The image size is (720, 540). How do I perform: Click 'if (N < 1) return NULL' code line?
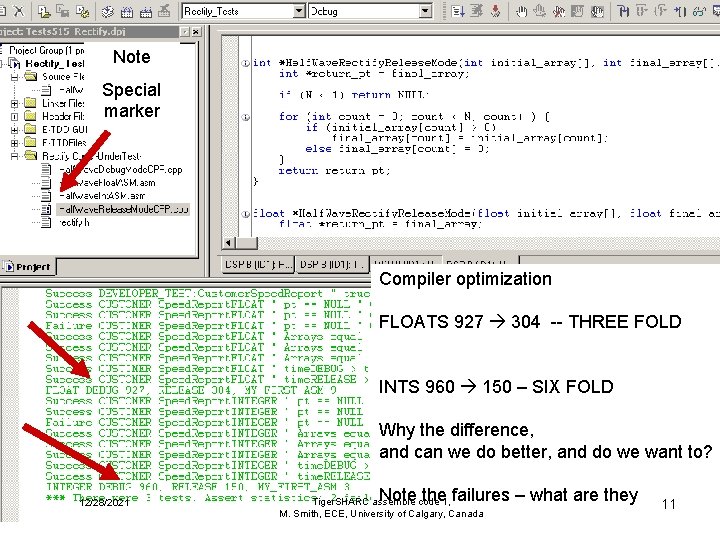(354, 95)
